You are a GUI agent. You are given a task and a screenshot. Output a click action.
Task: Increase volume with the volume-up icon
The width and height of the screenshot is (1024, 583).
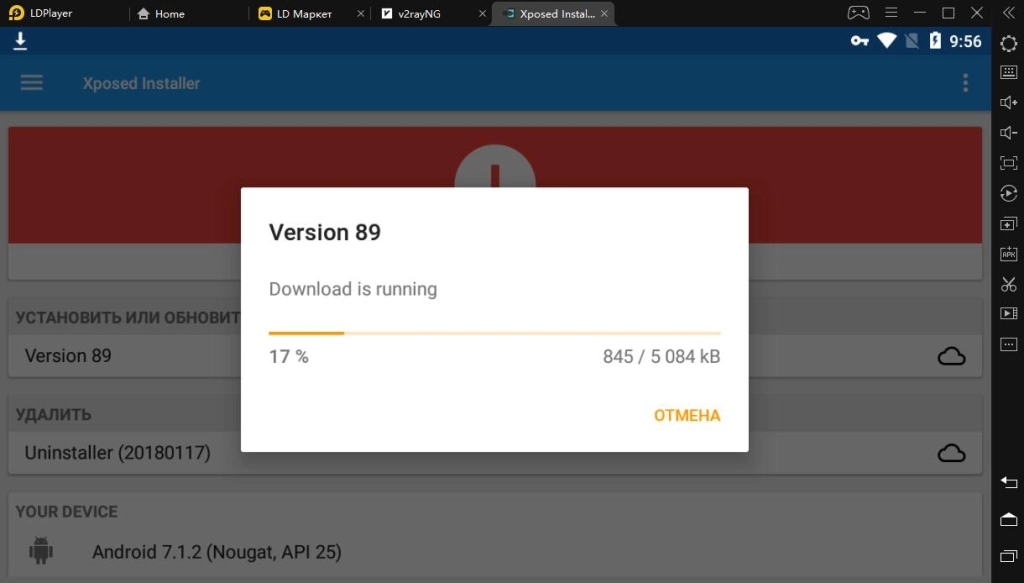(x=1008, y=102)
